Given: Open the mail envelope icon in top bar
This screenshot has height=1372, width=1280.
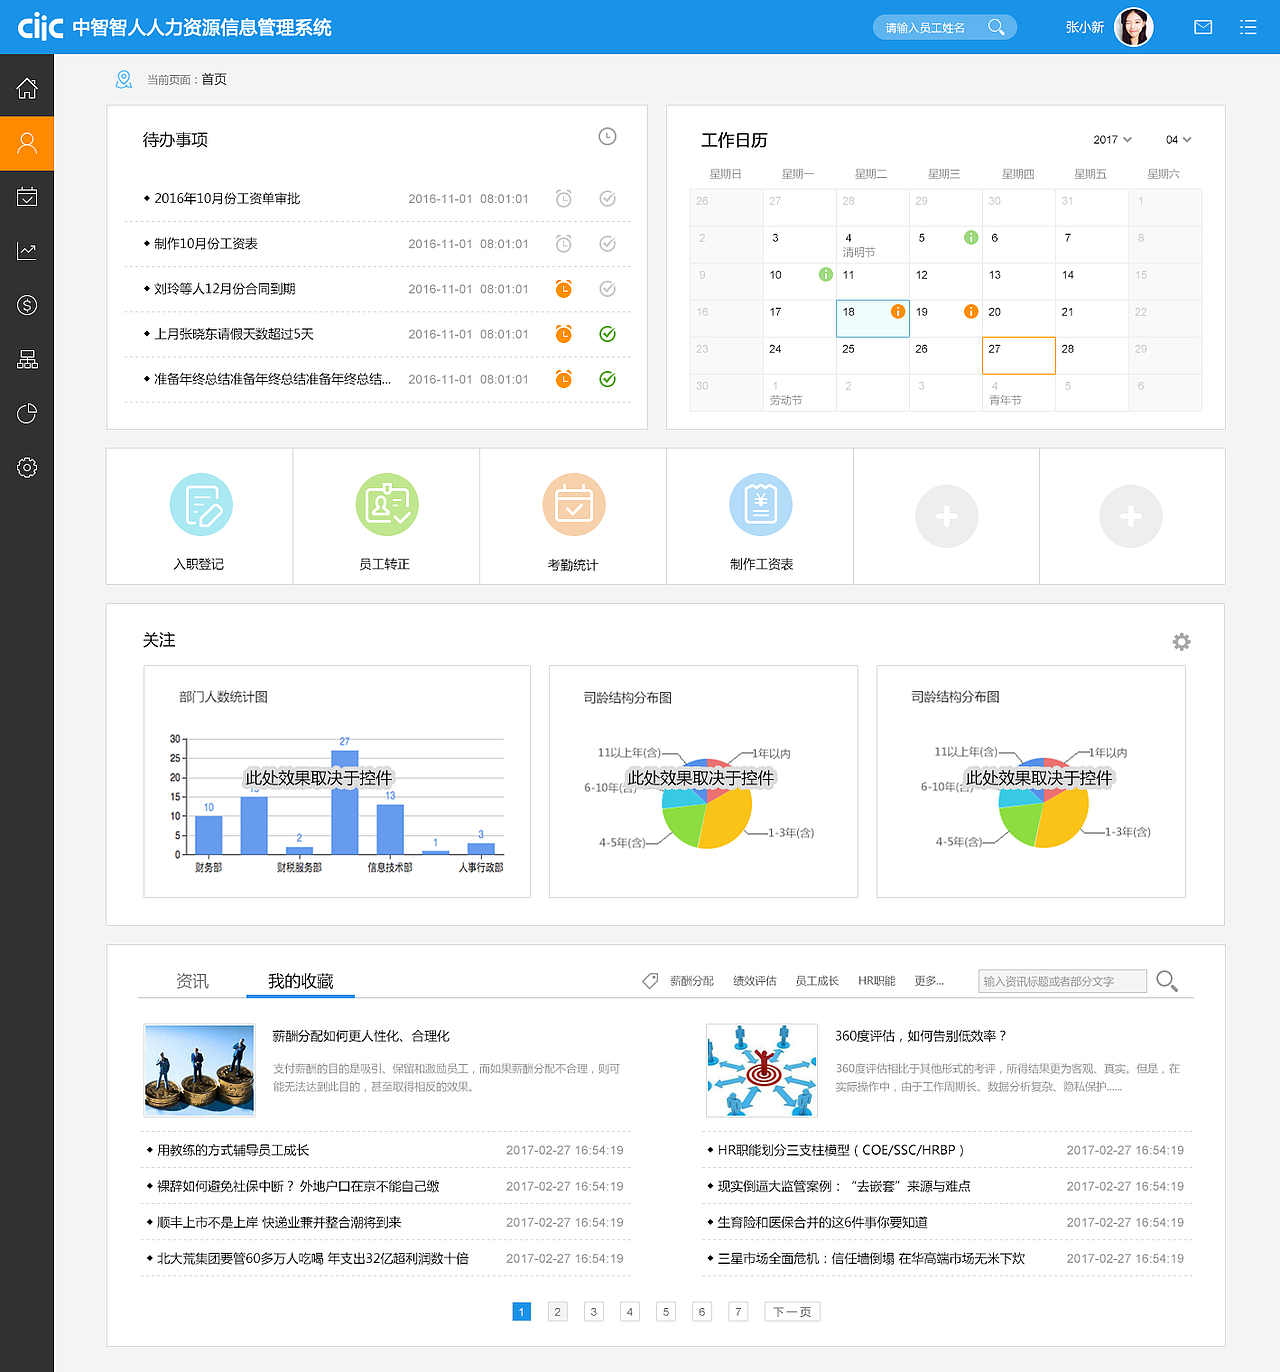Looking at the screenshot, I should [x=1203, y=27].
